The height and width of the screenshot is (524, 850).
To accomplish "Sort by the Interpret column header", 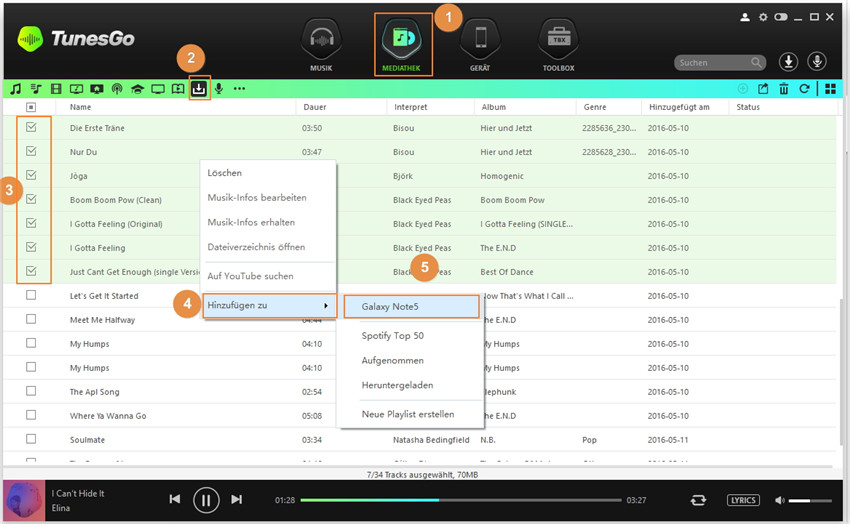I will 410,107.
